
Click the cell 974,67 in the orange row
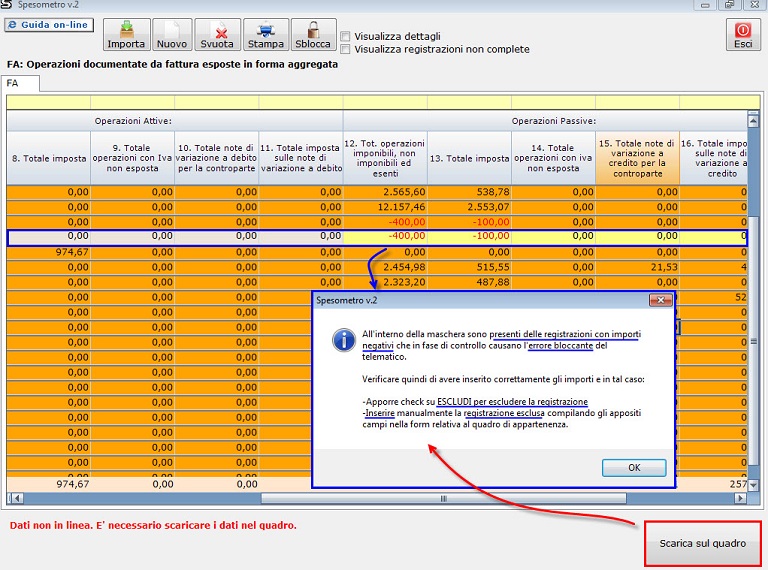49,252
